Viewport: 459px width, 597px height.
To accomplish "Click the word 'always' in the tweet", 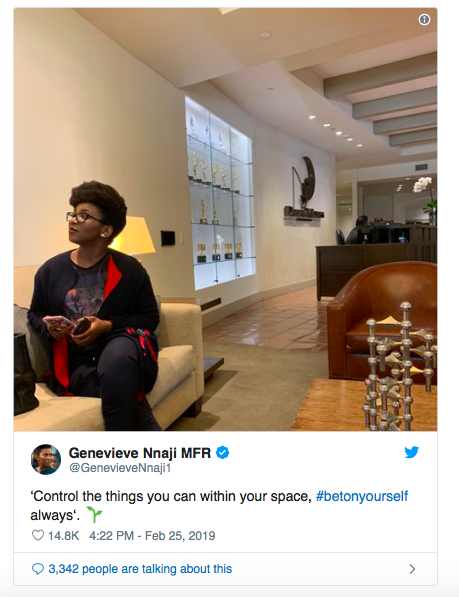I will [x=52, y=515].
